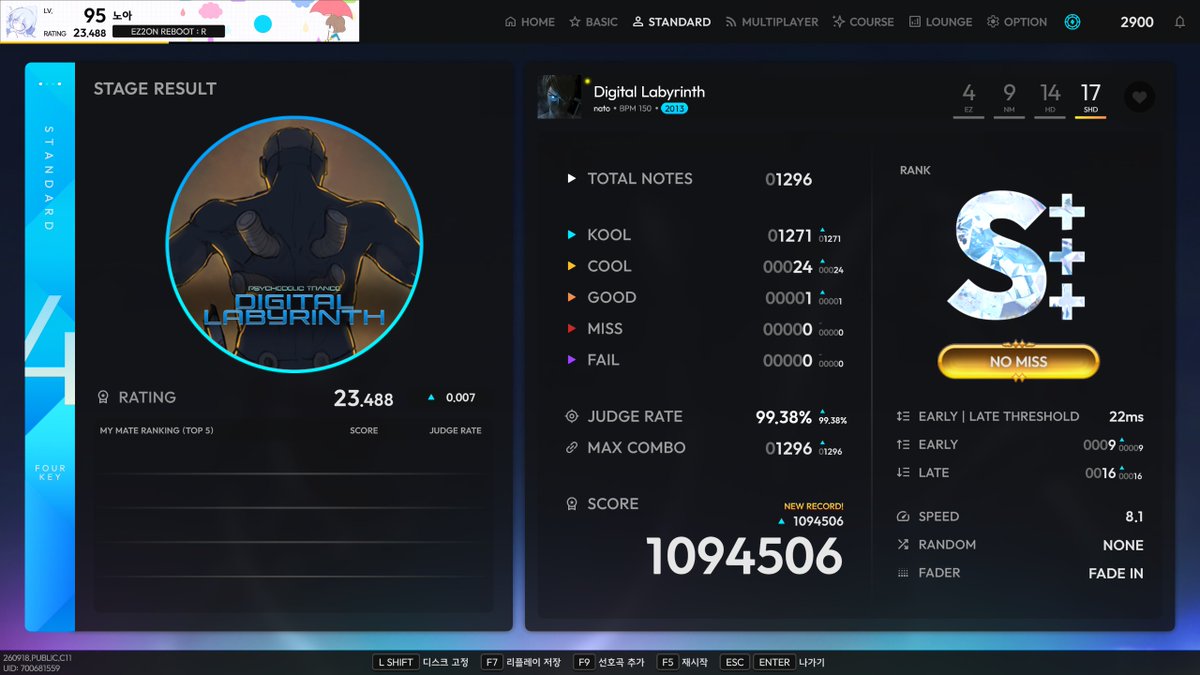This screenshot has width=1200, height=675.
Task: Click the speed value 8.1
Action: [1134, 517]
